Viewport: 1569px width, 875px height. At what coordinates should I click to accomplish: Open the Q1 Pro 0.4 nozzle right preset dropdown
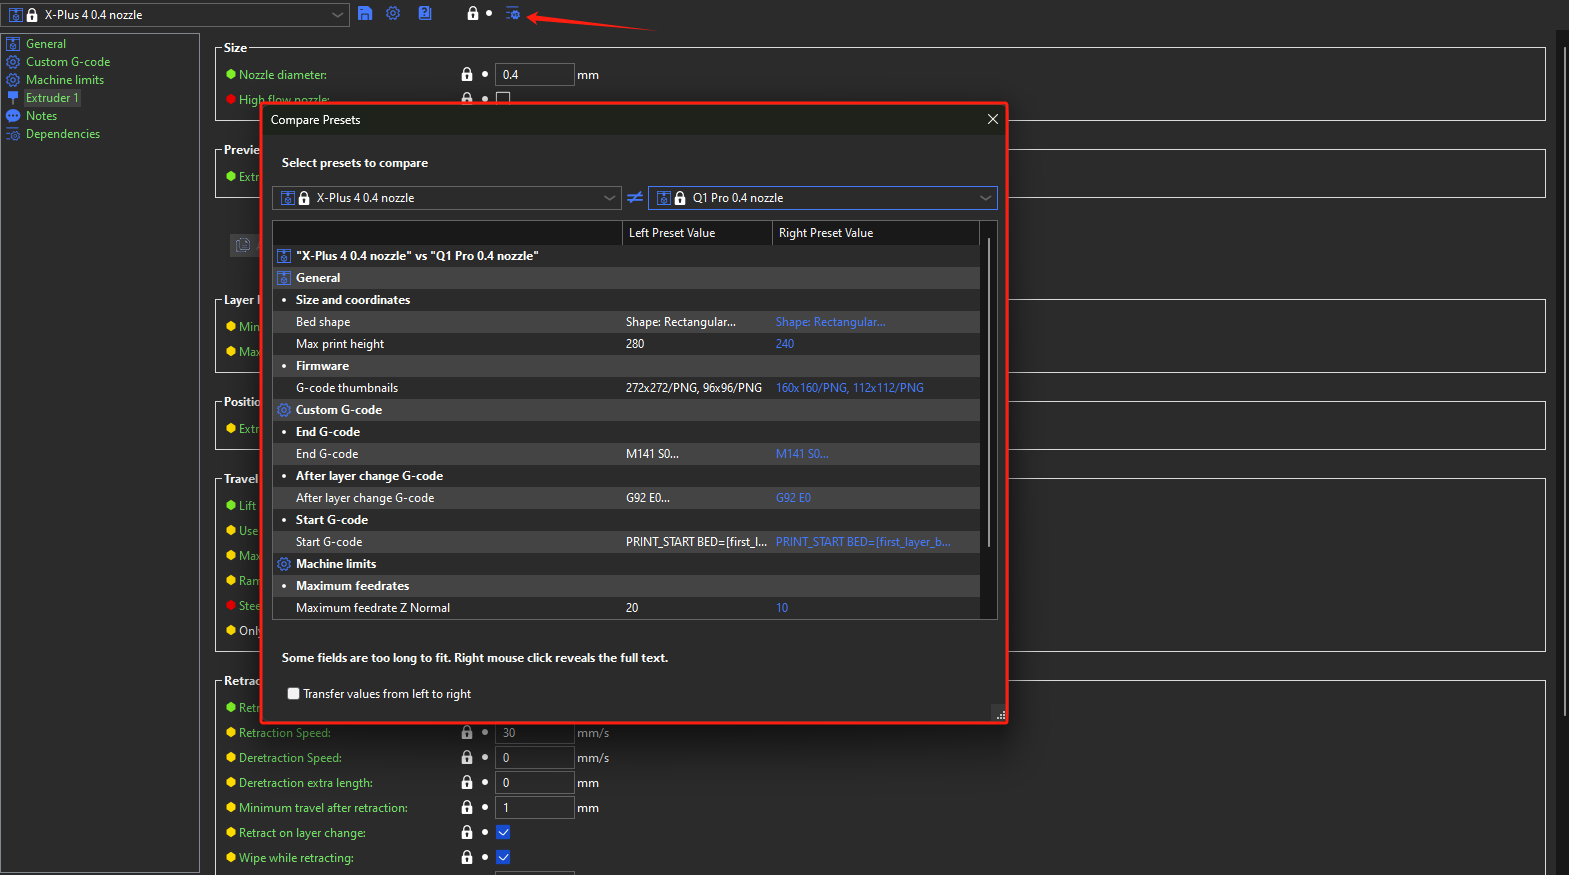click(x=823, y=198)
